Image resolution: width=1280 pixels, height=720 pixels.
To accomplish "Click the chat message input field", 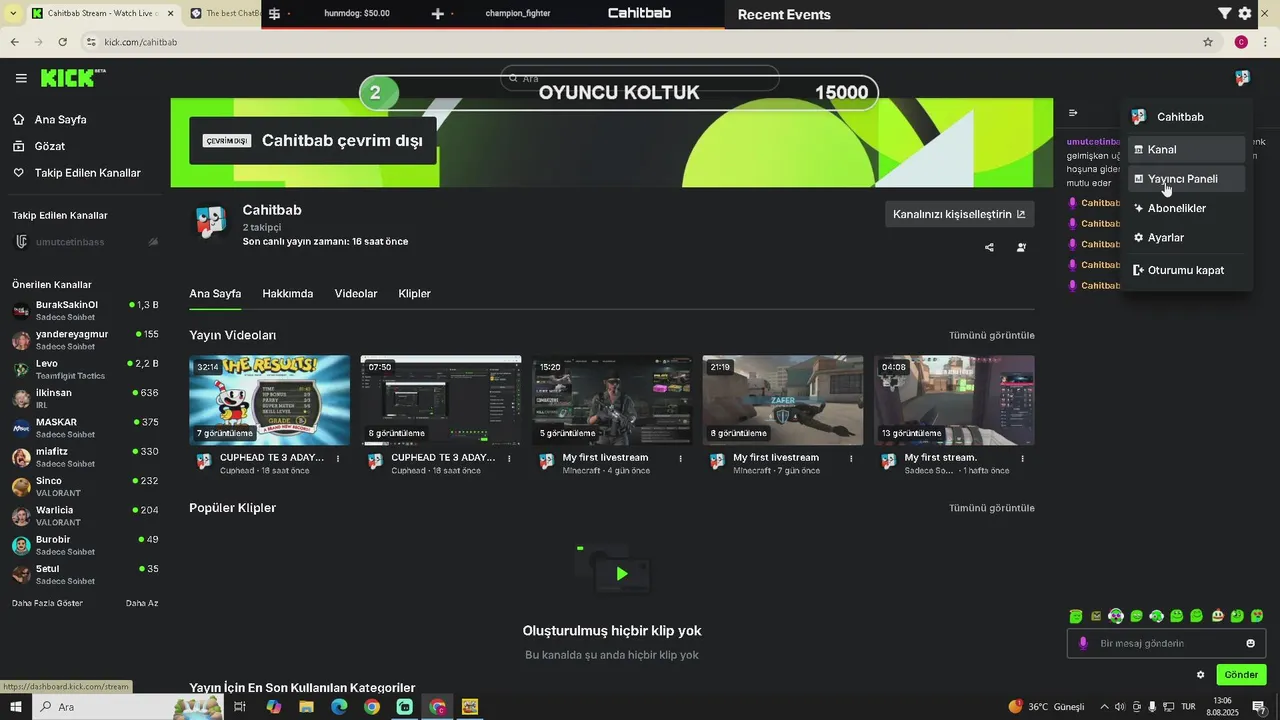I will point(1166,643).
